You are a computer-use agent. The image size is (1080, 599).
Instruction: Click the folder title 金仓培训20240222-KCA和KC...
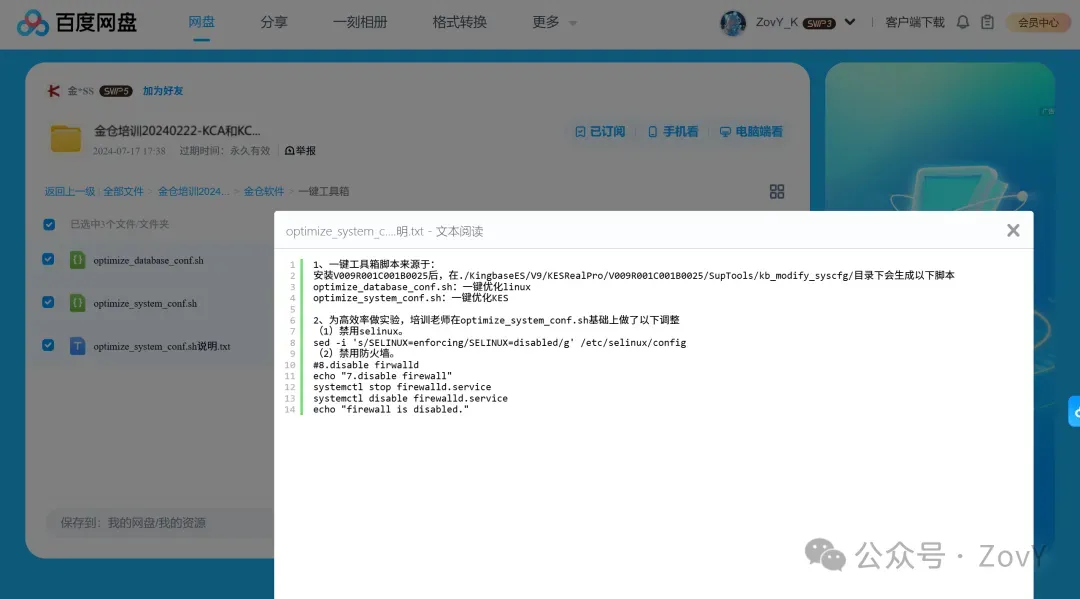[x=177, y=131]
